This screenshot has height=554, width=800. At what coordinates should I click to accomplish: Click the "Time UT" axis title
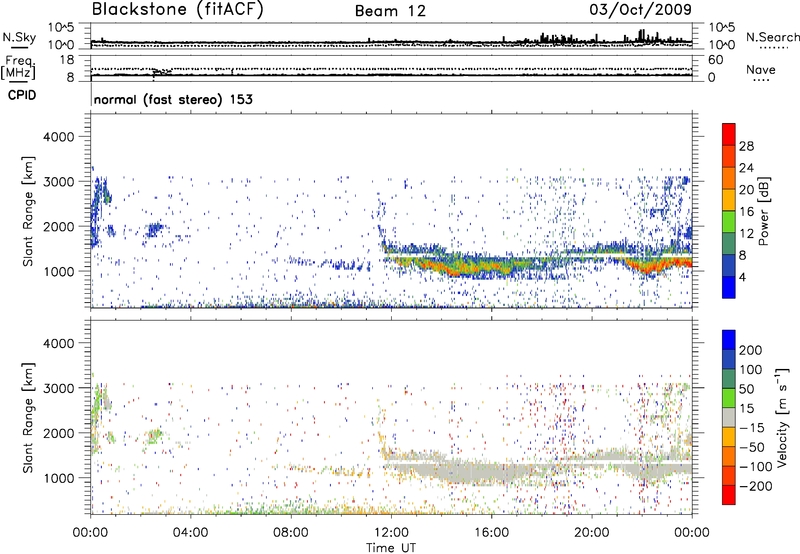(x=391, y=548)
